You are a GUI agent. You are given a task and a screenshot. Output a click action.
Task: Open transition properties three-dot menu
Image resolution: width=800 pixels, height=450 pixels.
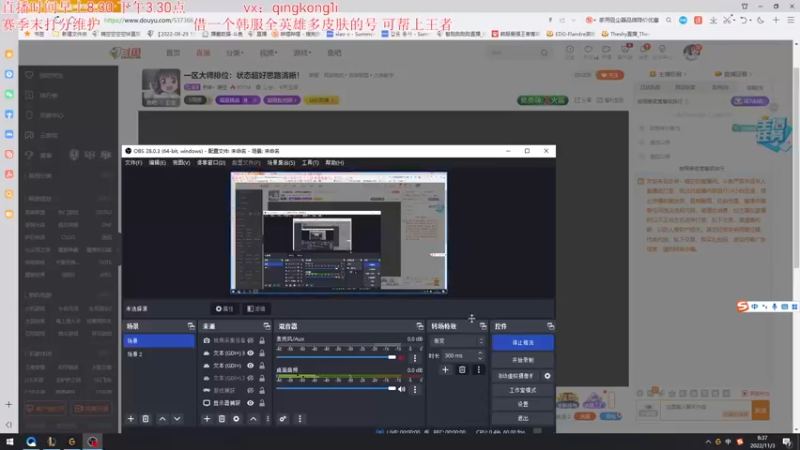pyautogui.click(x=479, y=369)
